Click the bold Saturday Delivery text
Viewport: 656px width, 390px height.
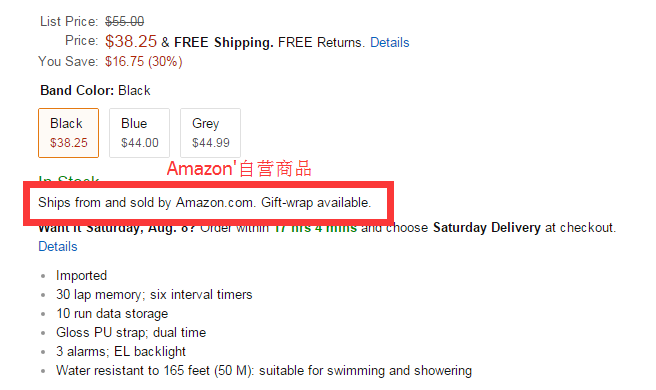pos(487,228)
